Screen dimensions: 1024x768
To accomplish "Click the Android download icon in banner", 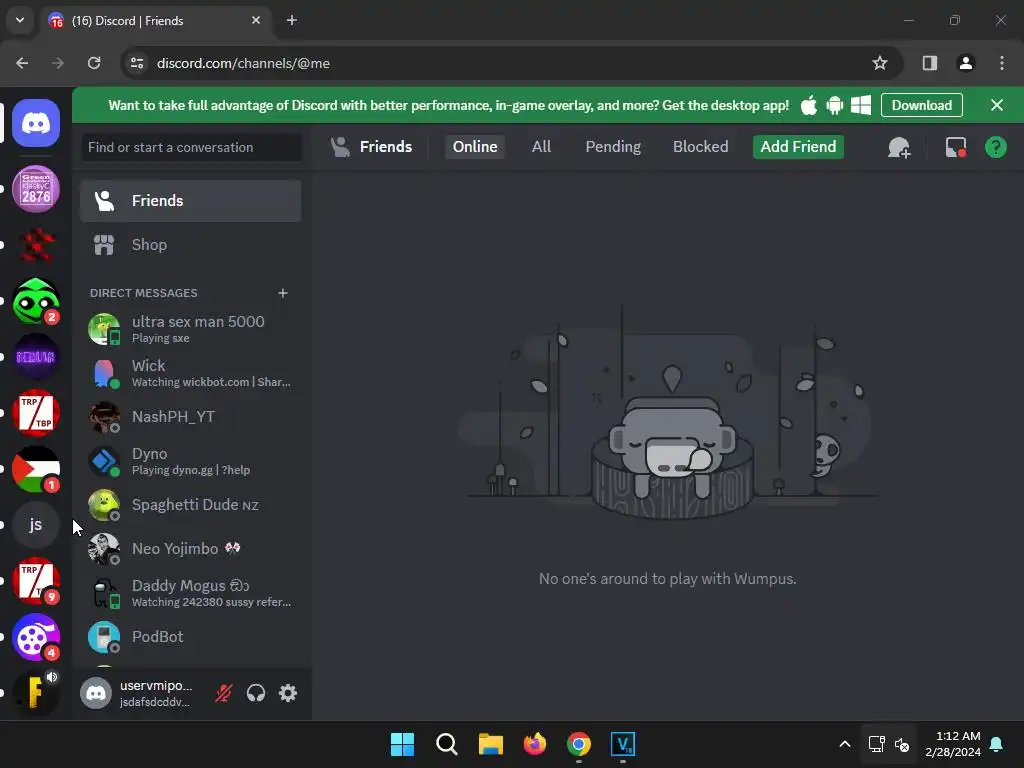I will (x=835, y=105).
